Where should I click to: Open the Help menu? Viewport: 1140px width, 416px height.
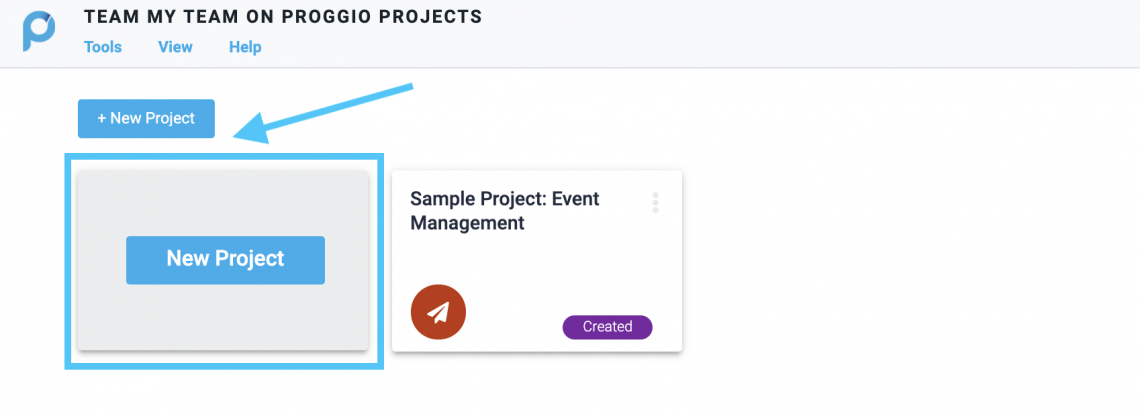pyautogui.click(x=245, y=47)
